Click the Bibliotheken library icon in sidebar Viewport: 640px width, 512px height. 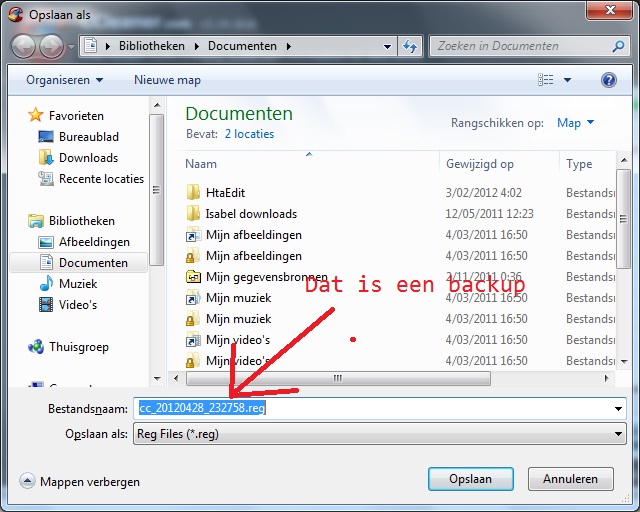tap(36, 221)
